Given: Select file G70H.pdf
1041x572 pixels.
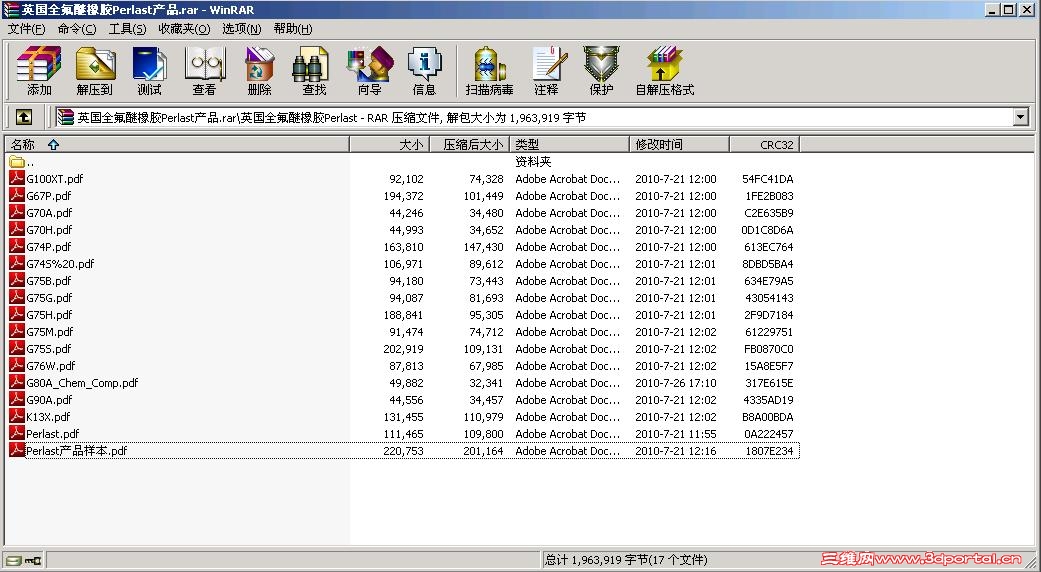Looking at the screenshot, I should point(49,230).
